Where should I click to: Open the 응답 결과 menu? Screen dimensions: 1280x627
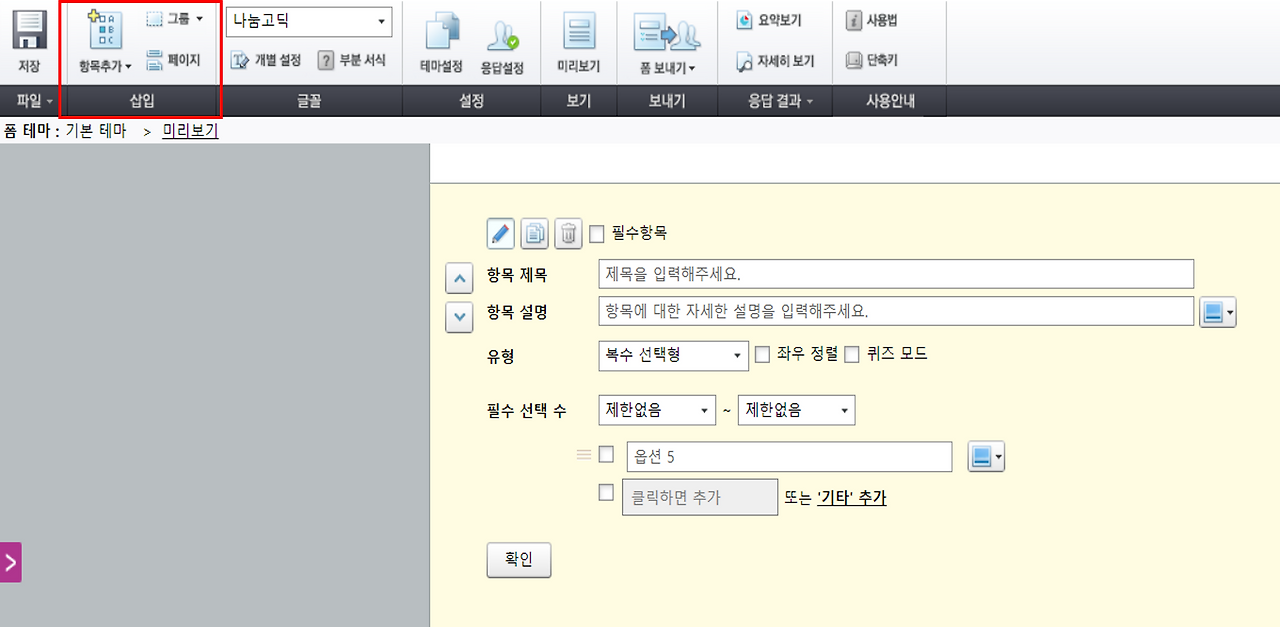click(x=774, y=101)
